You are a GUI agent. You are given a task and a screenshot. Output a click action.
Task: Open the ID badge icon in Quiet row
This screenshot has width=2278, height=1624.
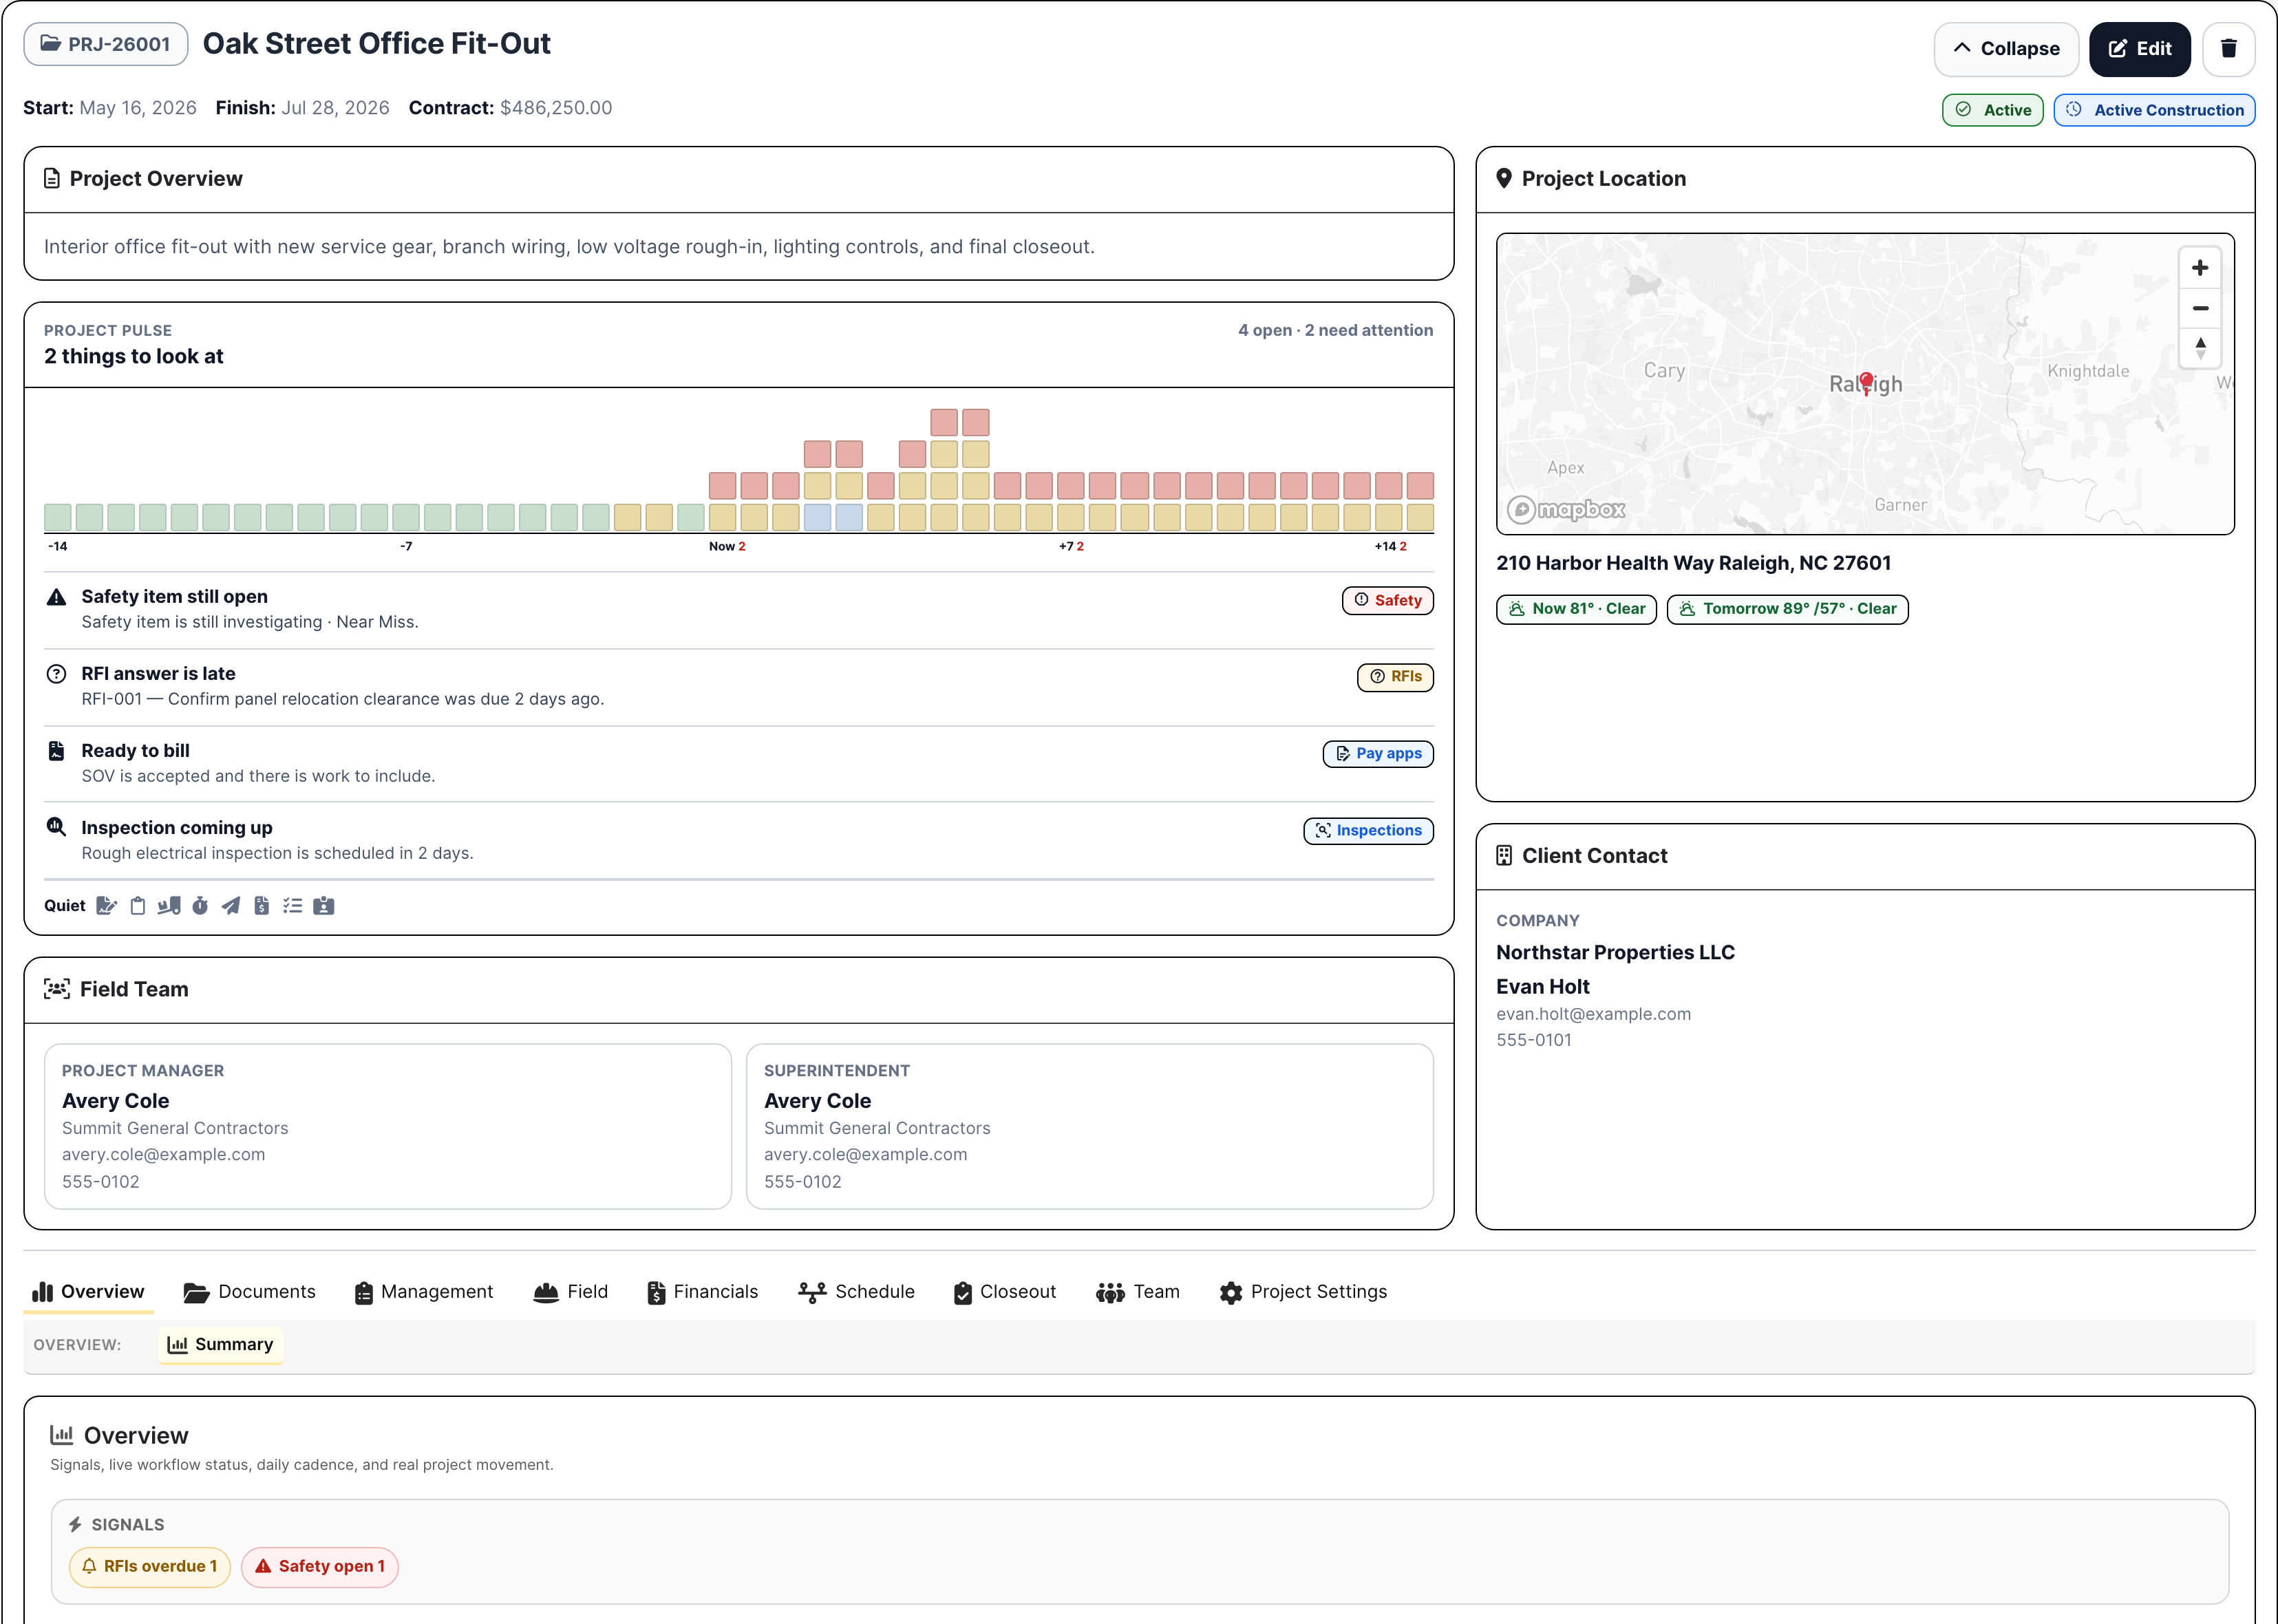click(324, 906)
